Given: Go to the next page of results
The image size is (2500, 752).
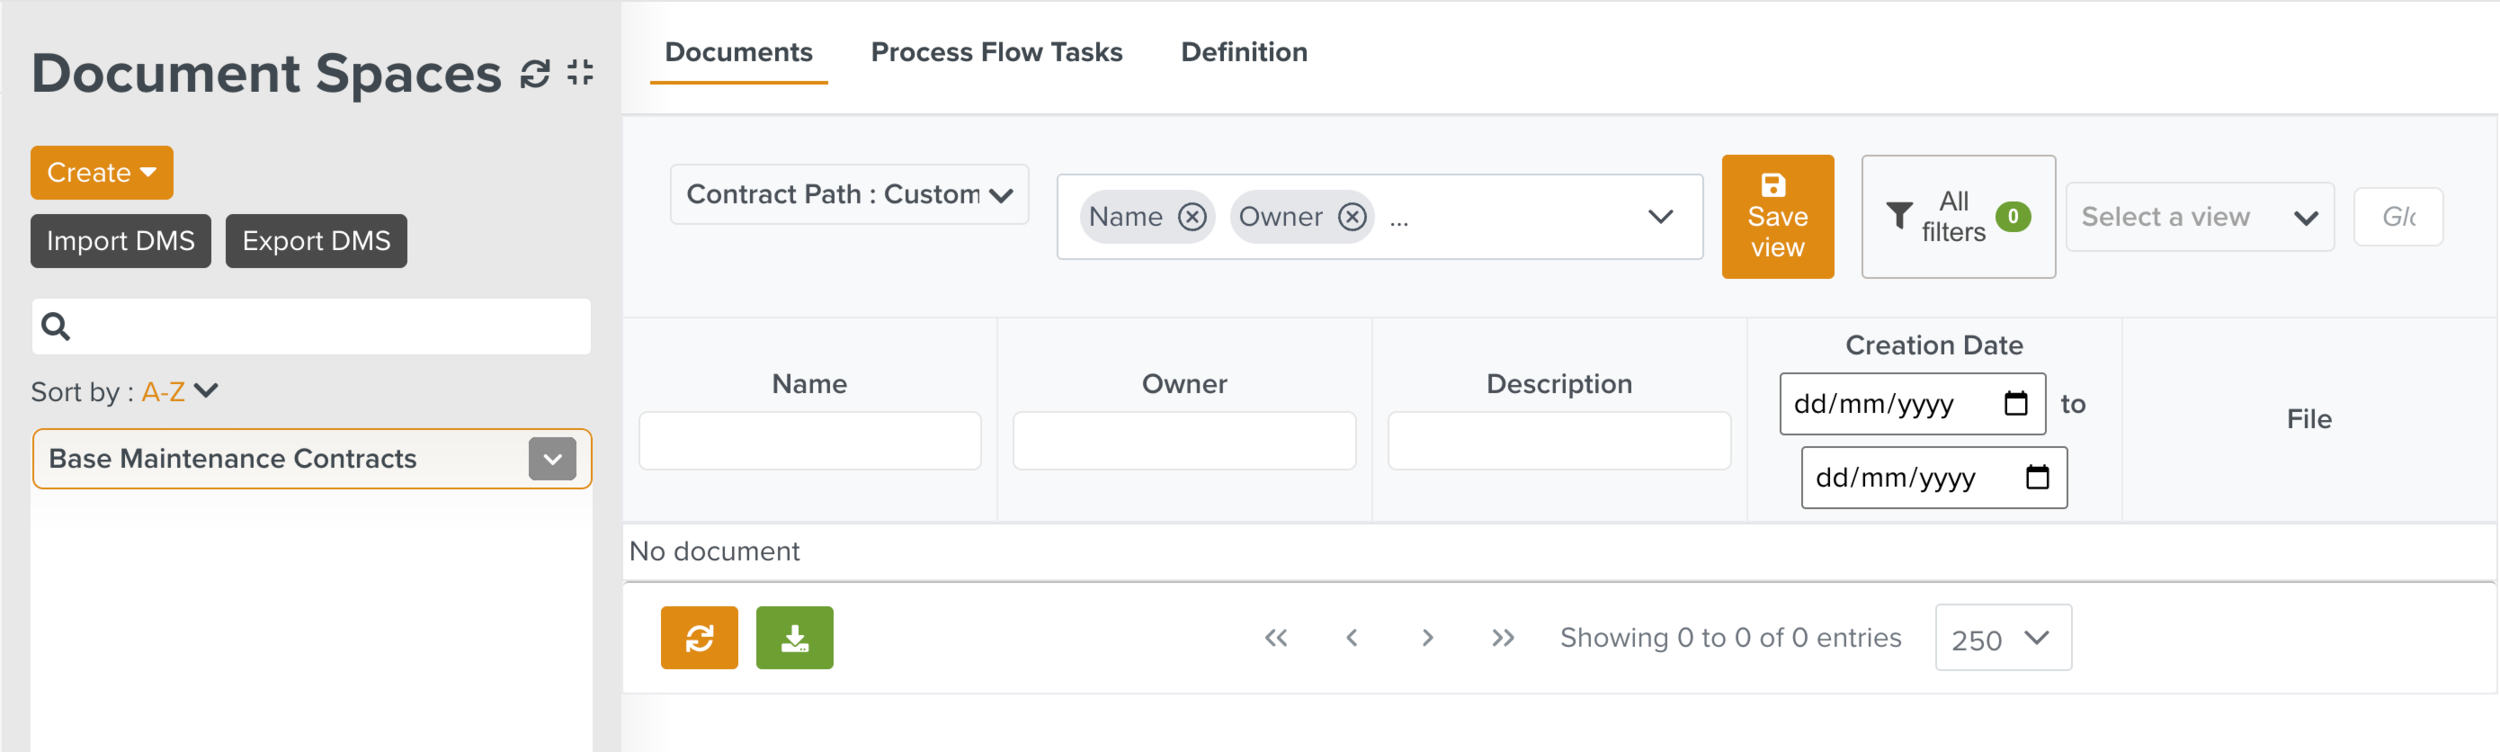Looking at the screenshot, I should coord(1427,638).
